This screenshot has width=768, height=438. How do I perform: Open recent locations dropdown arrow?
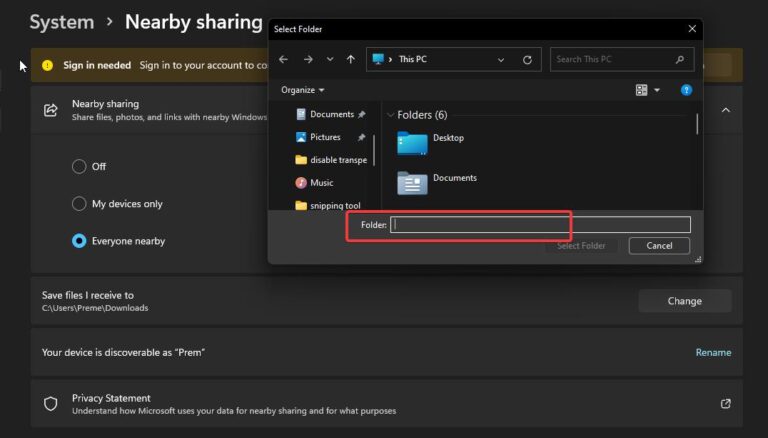tap(330, 59)
